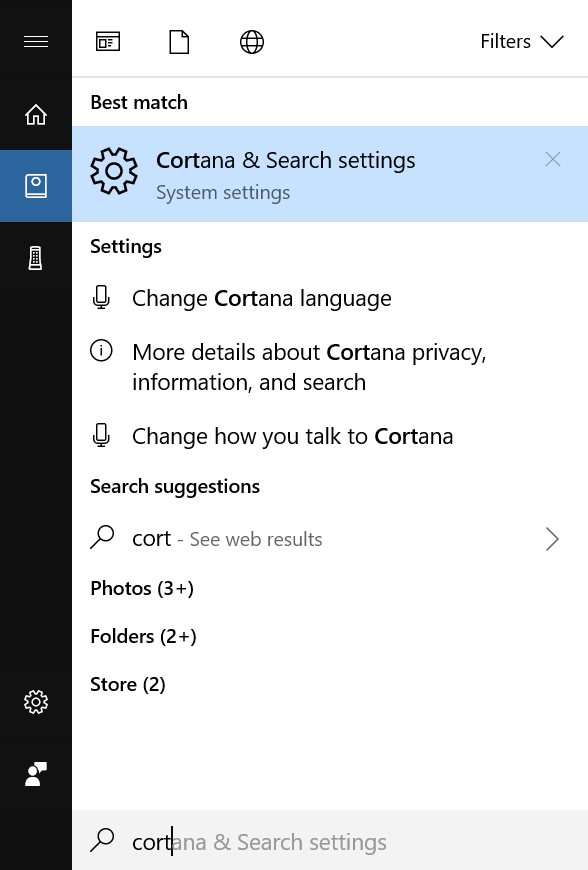This screenshot has width=588, height=870.
Task: Open the Notebook icon in sidebar
Action: tap(36, 186)
